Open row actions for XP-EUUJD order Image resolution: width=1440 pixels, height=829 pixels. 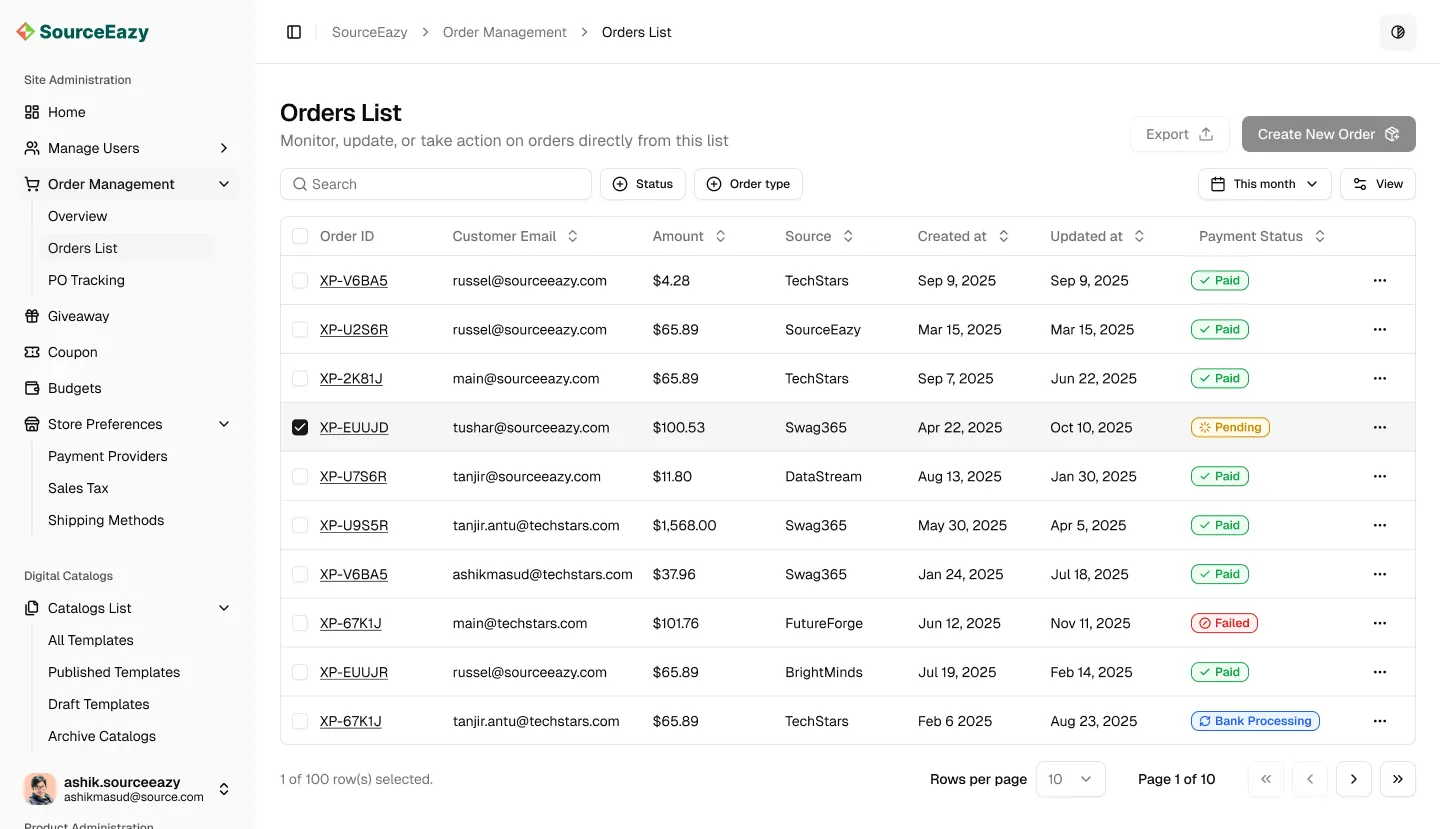[1380, 428]
